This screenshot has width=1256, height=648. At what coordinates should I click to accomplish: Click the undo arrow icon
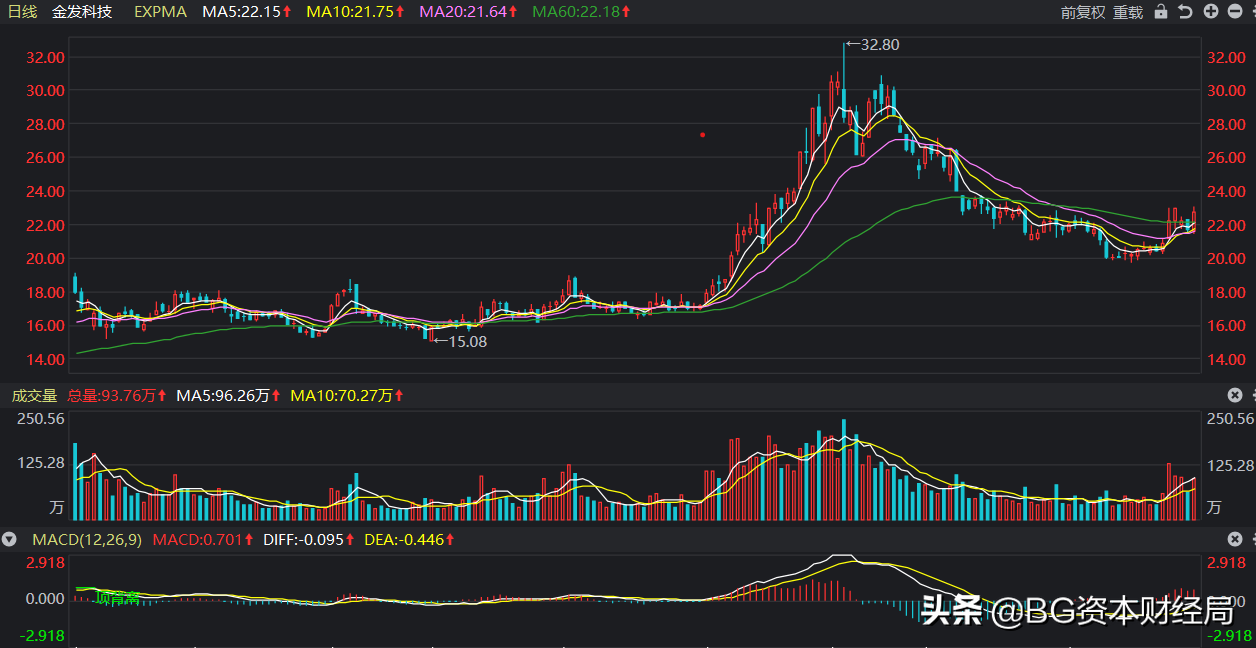1185,12
